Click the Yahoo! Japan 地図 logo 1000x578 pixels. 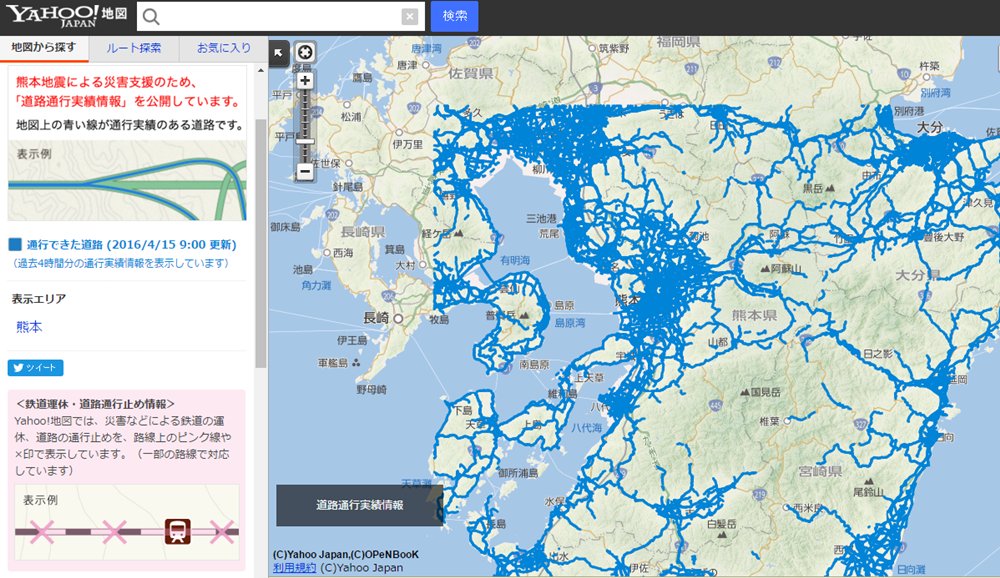point(66,16)
